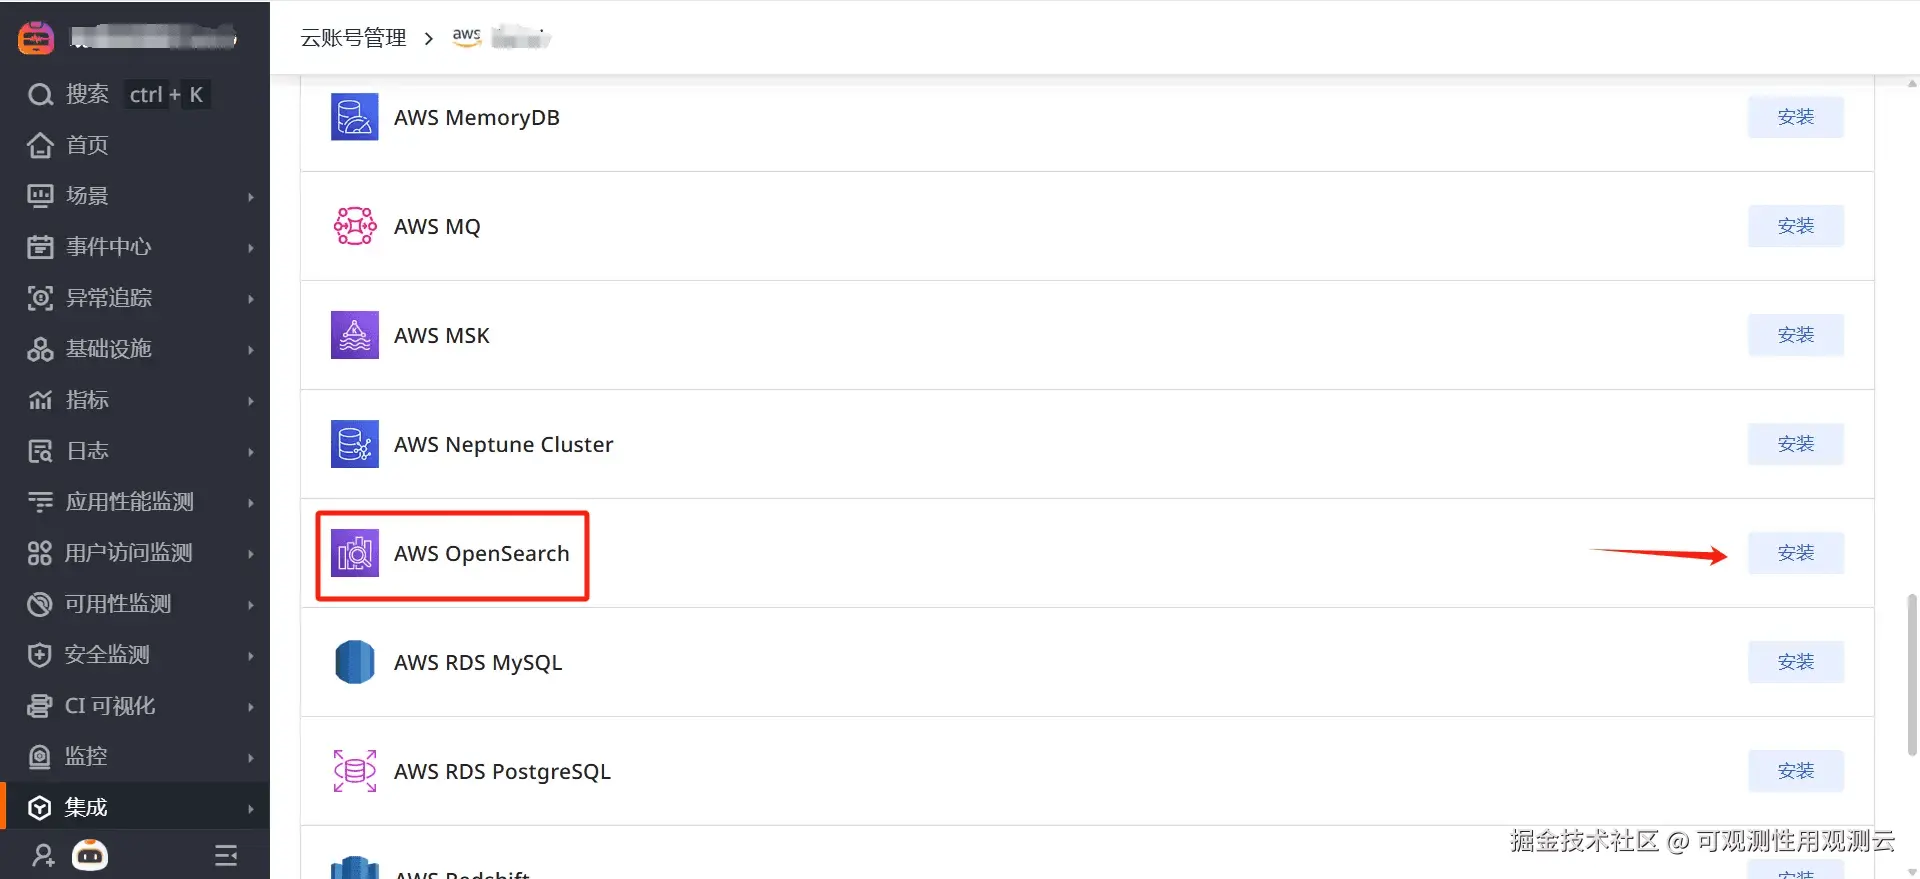Screen dimensions: 1920x879
Task: Click the AWS RDS PostgreSQL icon
Action: 354,771
